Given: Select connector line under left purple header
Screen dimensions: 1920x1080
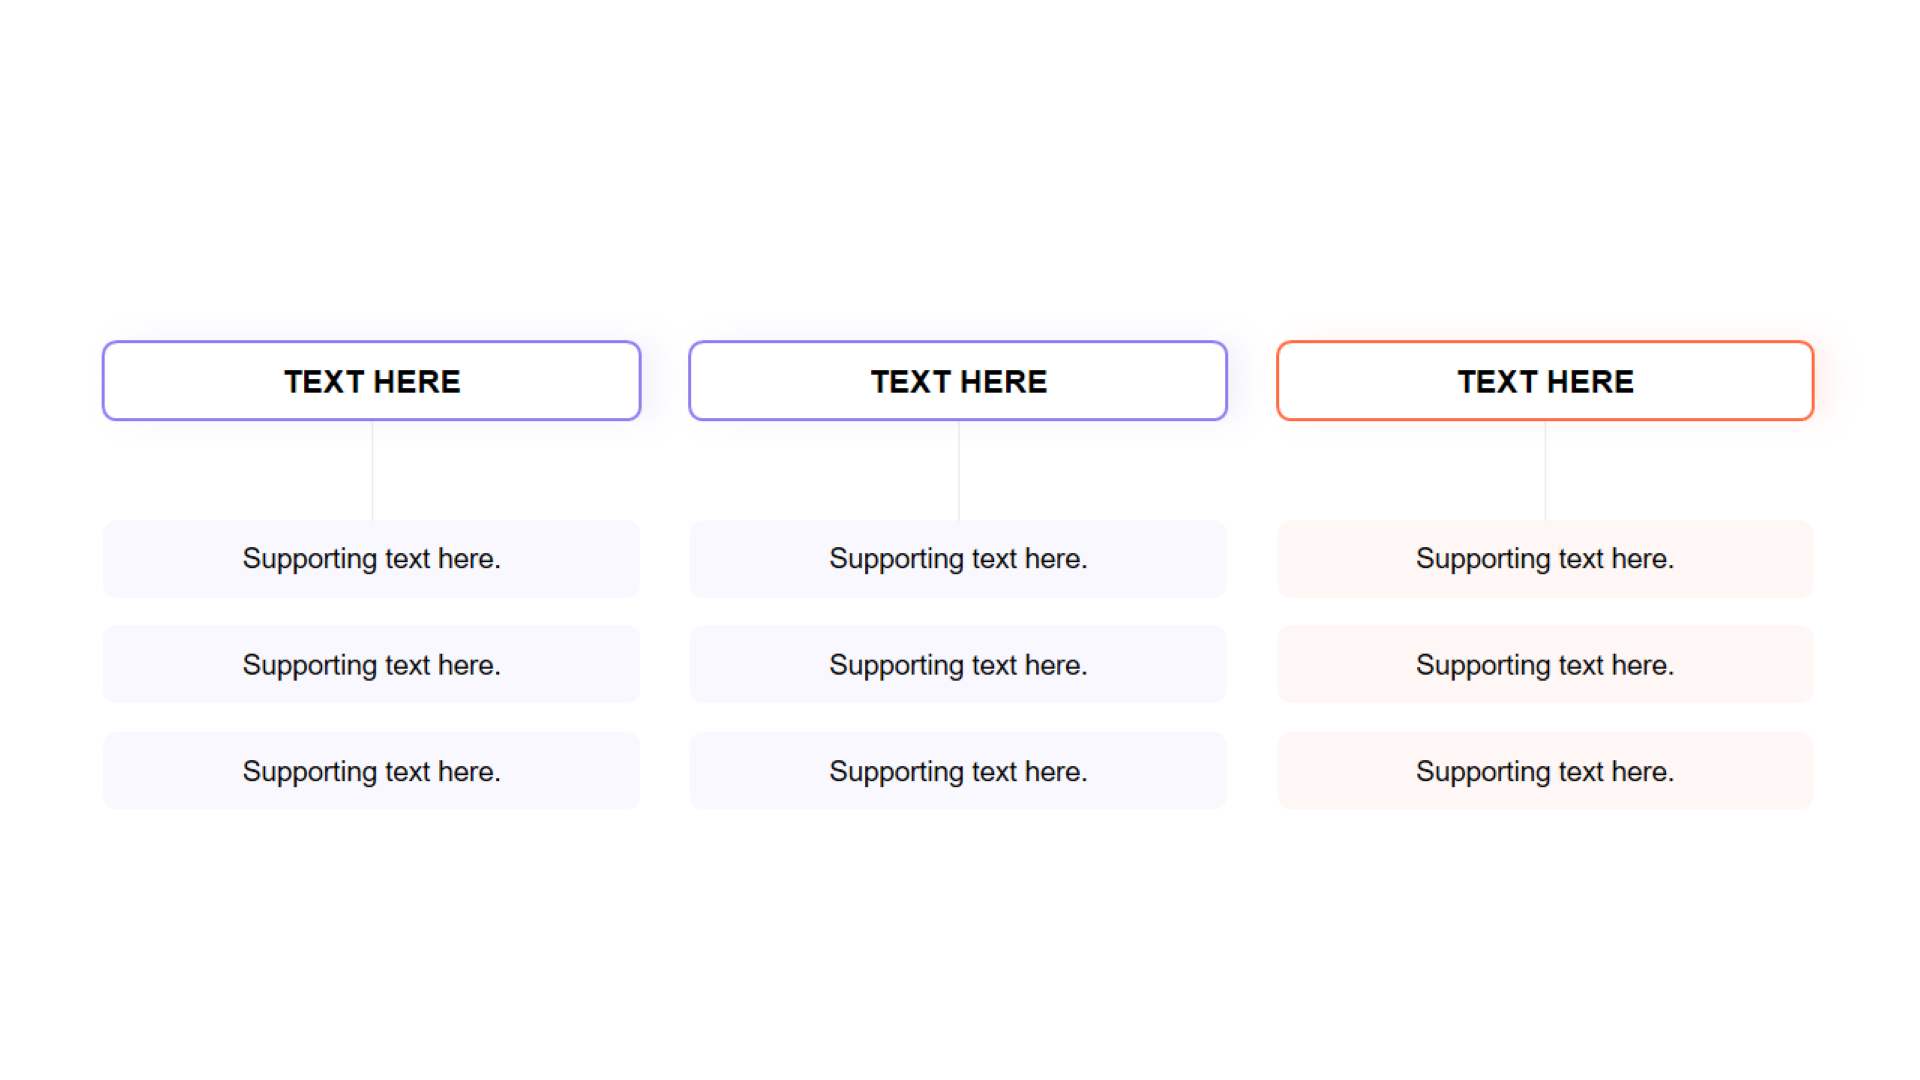Looking at the screenshot, I should 372,470.
